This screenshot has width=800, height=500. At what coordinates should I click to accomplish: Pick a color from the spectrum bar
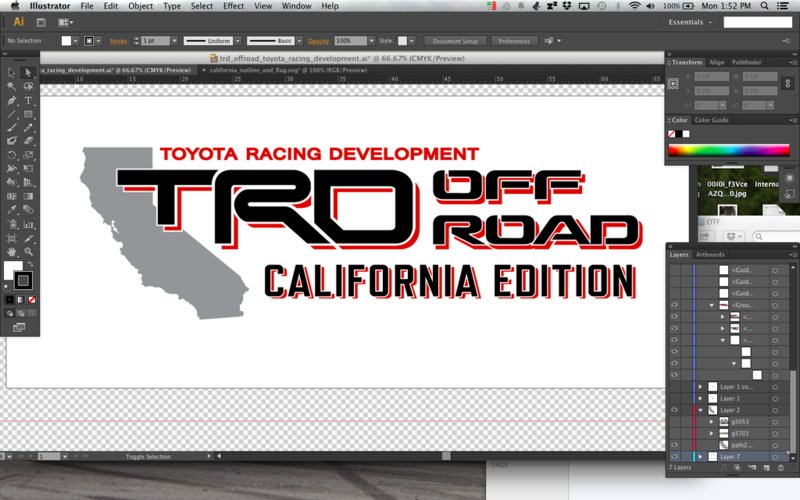729,151
